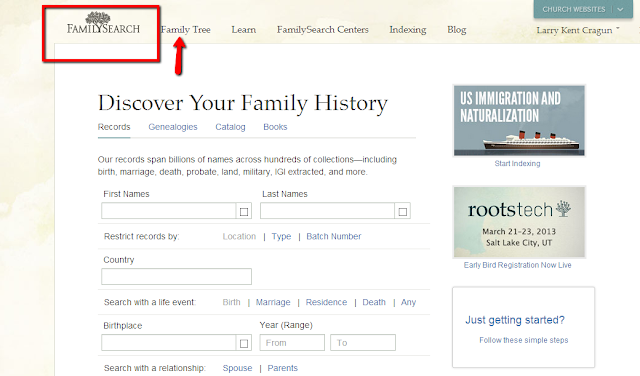Switch to the Genealogies tab

(173, 127)
